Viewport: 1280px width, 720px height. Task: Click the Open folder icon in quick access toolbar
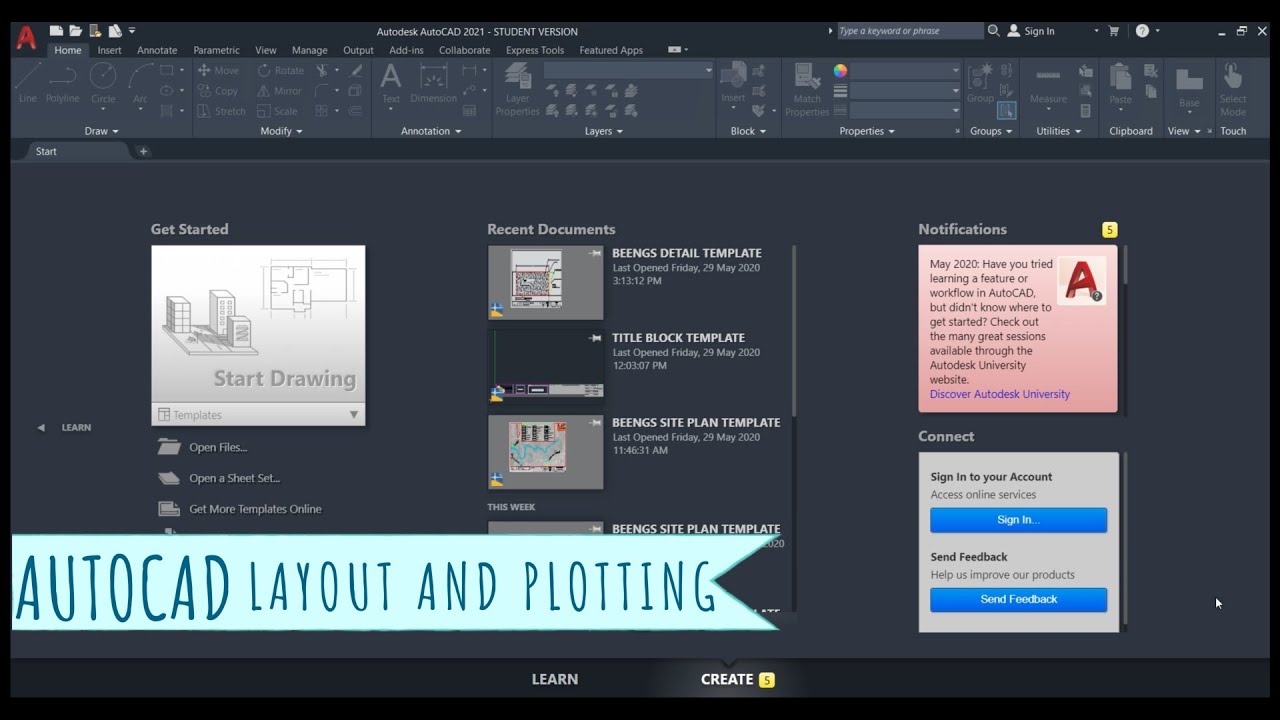pyautogui.click(x=75, y=31)
